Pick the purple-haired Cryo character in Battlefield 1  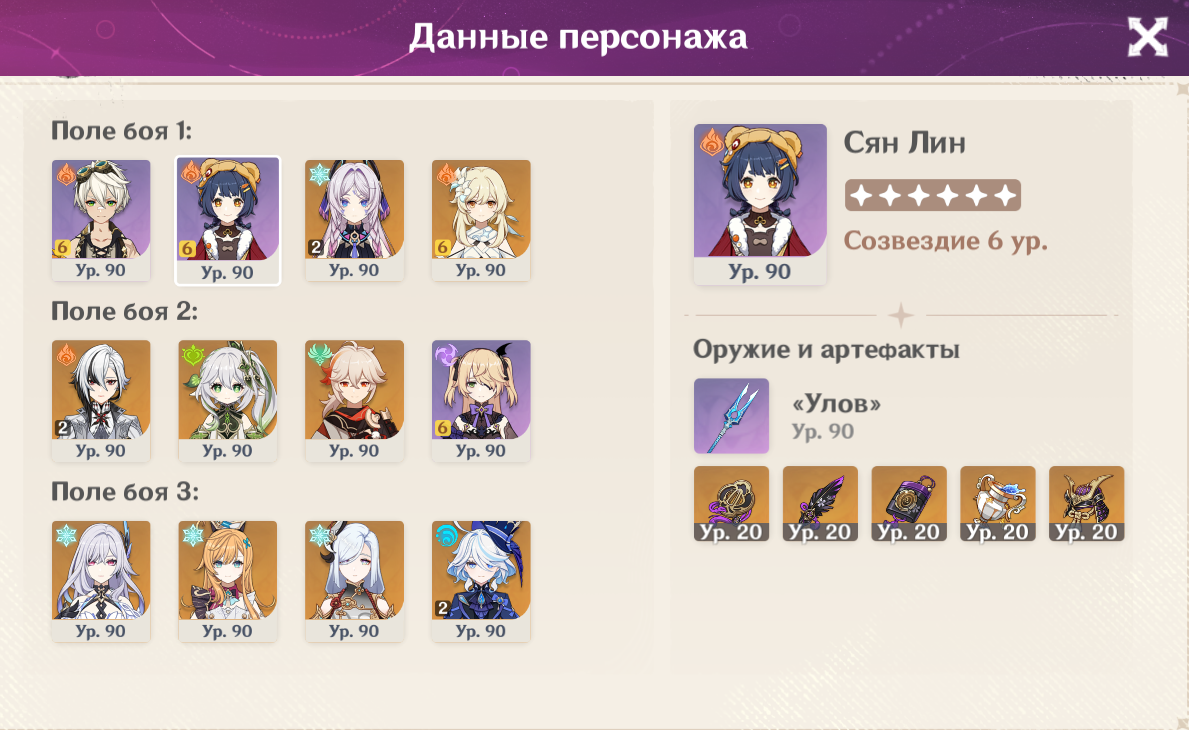(354, 220)
